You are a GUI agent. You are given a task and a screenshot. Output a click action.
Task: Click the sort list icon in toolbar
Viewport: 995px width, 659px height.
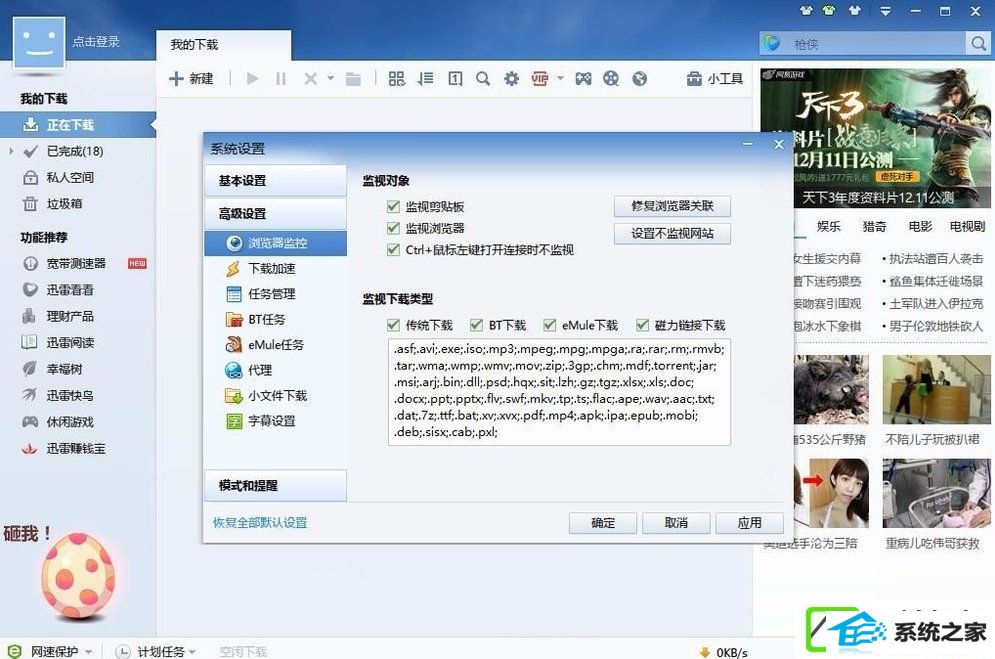point(425,79)
